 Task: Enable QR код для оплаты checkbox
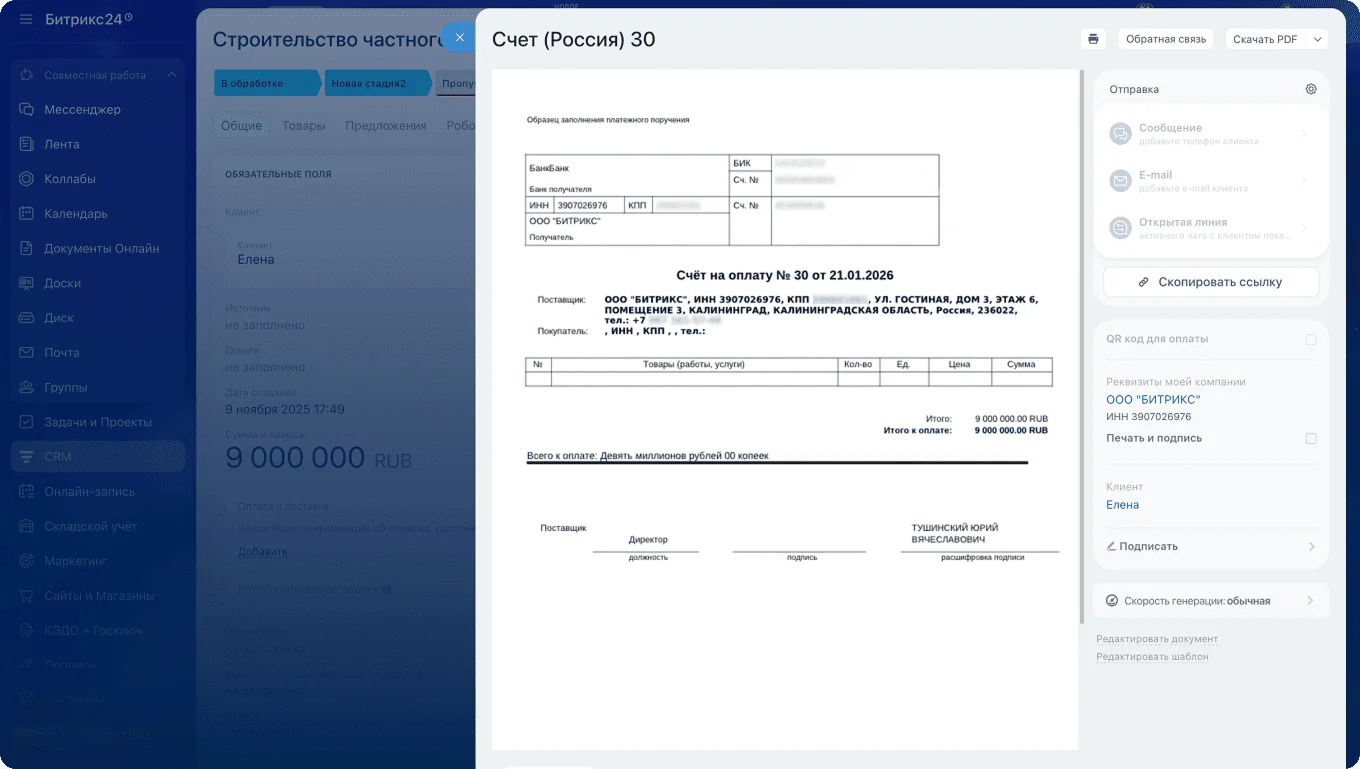click(x=1311, y=340)
